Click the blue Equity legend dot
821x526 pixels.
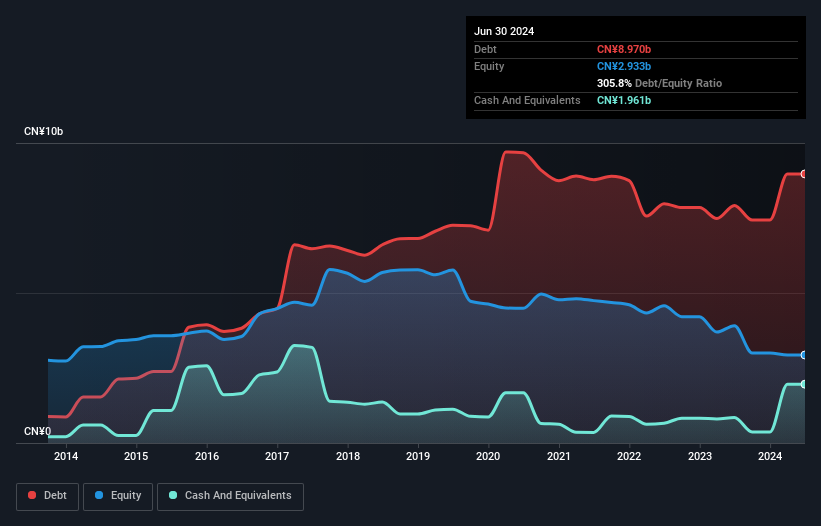[x=99, y=495]
